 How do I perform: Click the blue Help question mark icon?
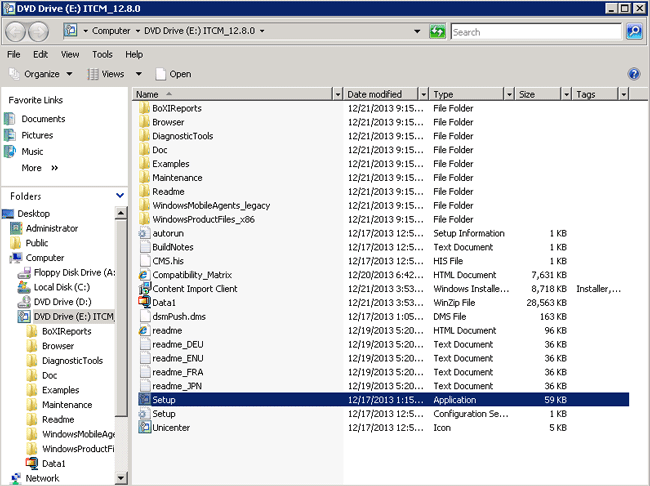pyautogui.click(x=633, y=74)
